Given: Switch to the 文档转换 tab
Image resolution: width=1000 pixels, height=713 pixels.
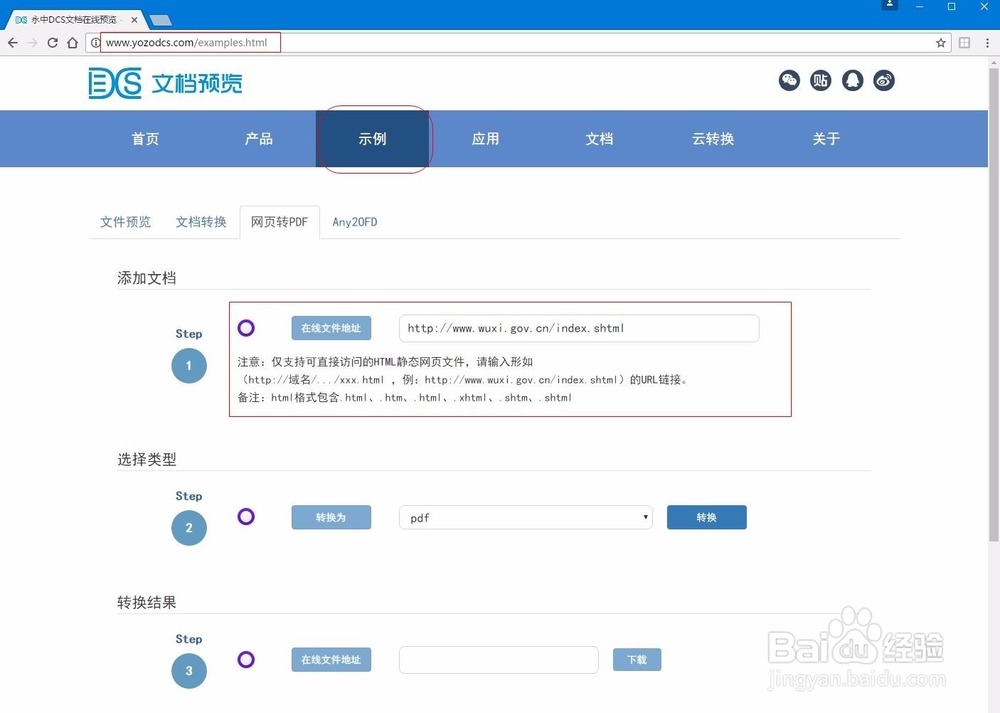Looking at the screenshot, I should (x=200, y=222).
